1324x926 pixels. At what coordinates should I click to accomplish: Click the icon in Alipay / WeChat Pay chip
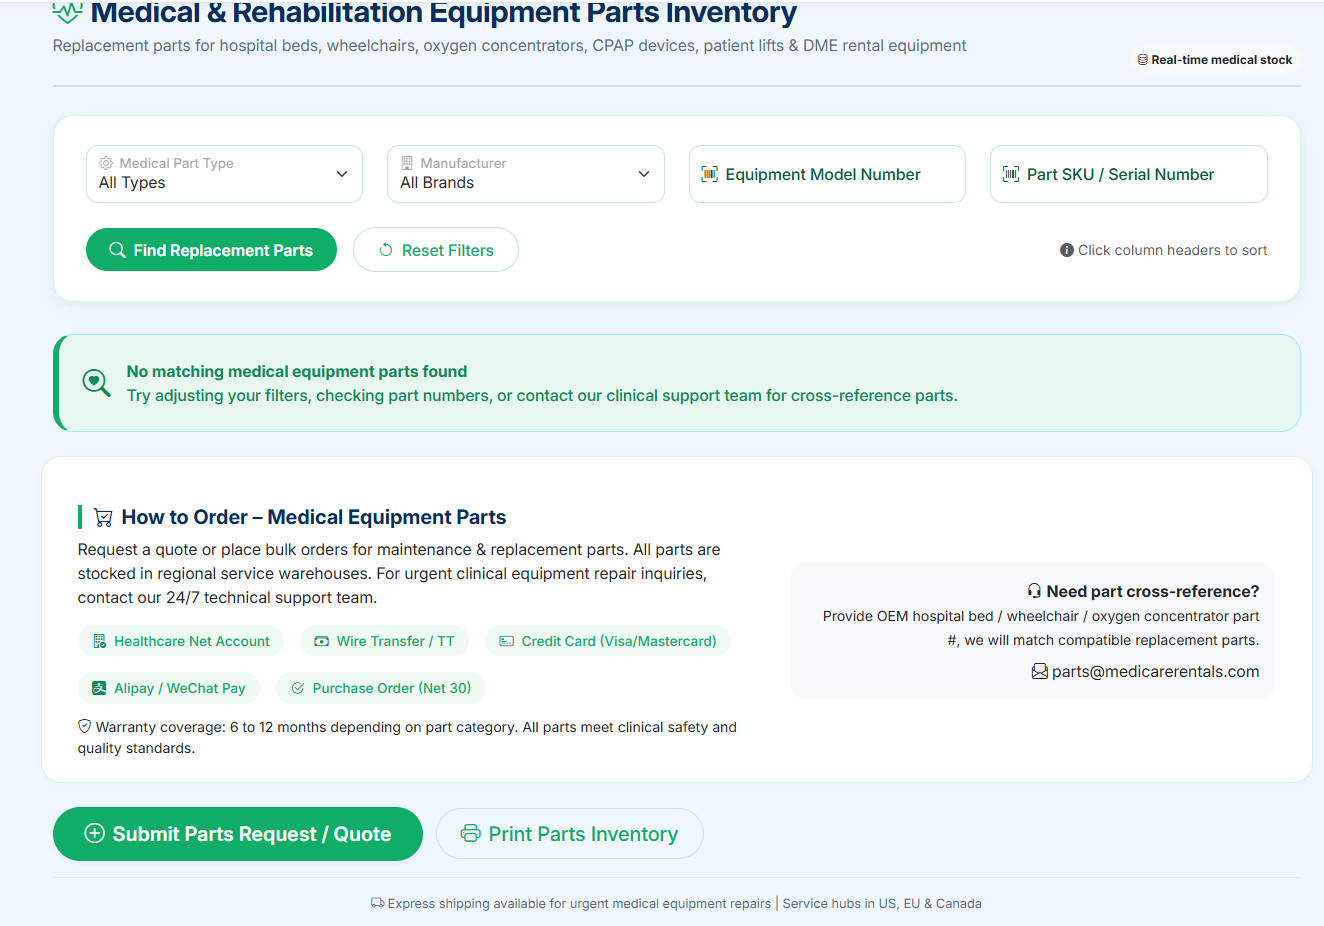point(99,688)
